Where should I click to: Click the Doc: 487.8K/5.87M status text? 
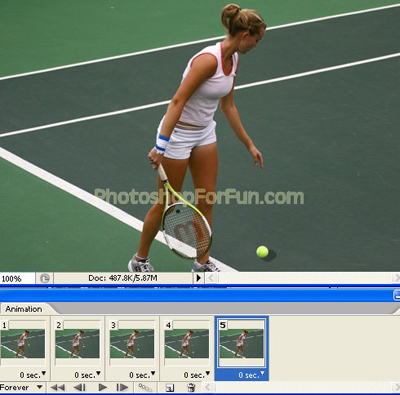click(123, 278)
